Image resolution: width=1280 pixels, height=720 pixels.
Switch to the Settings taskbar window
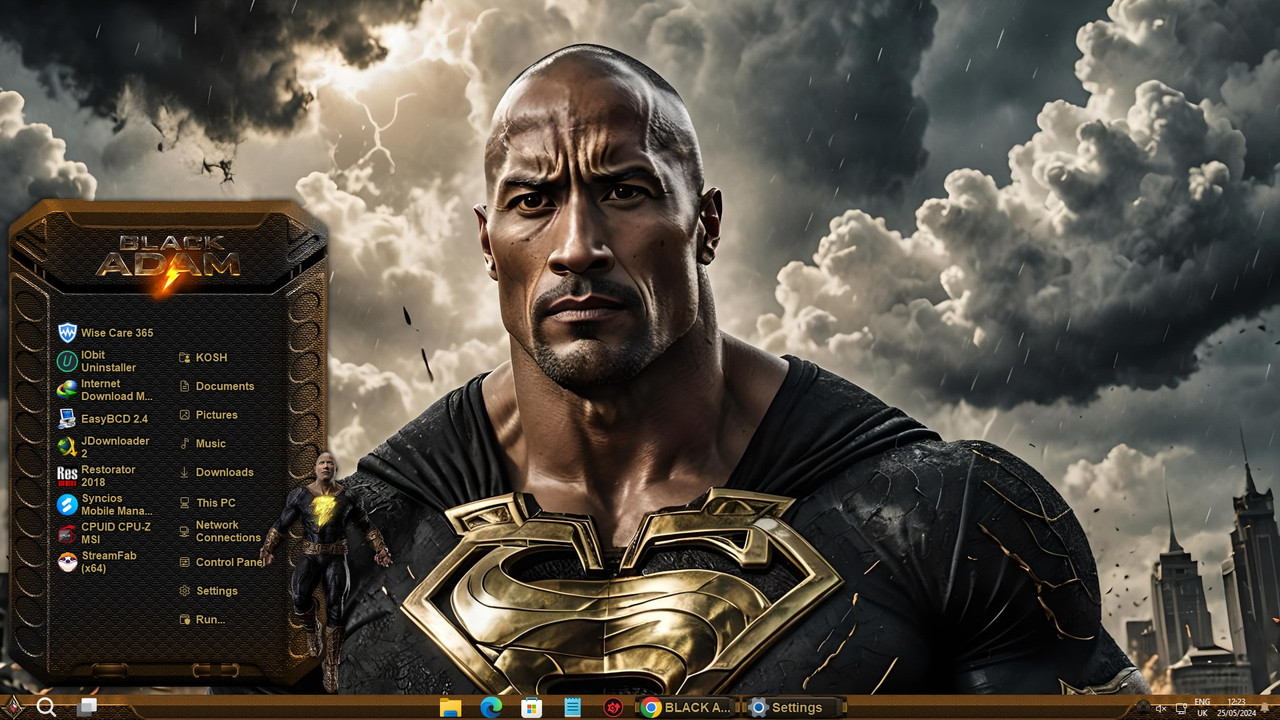[x=796, y=707]
